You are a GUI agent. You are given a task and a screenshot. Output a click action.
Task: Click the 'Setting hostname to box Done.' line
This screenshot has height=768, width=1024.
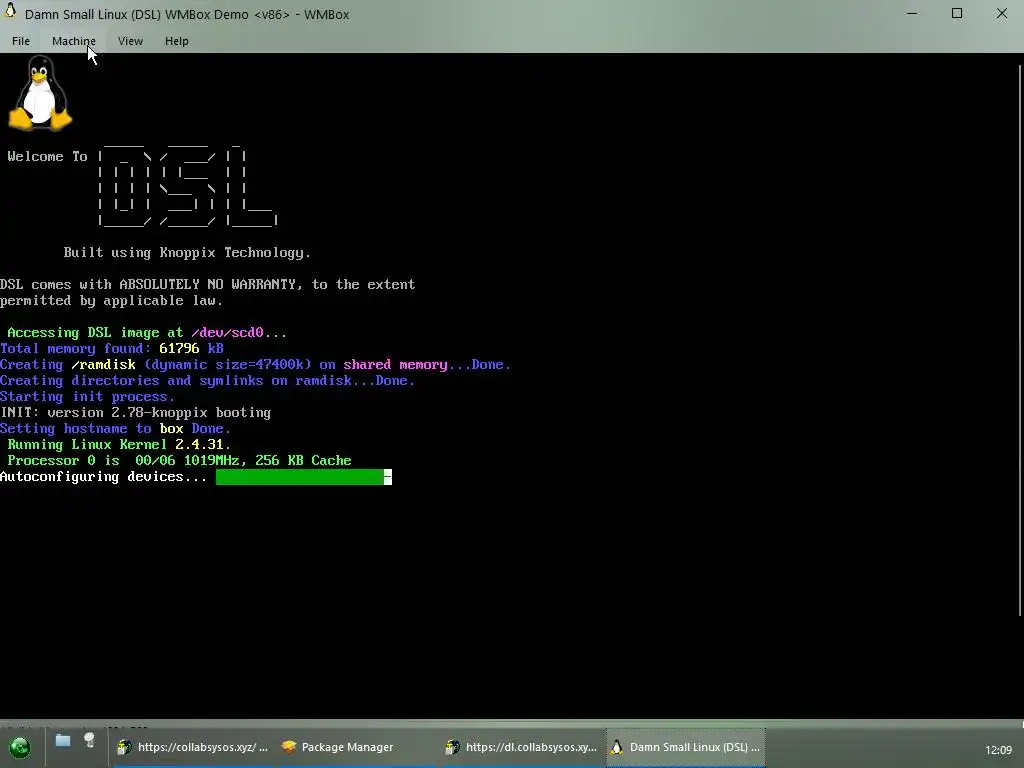point(115,429)
